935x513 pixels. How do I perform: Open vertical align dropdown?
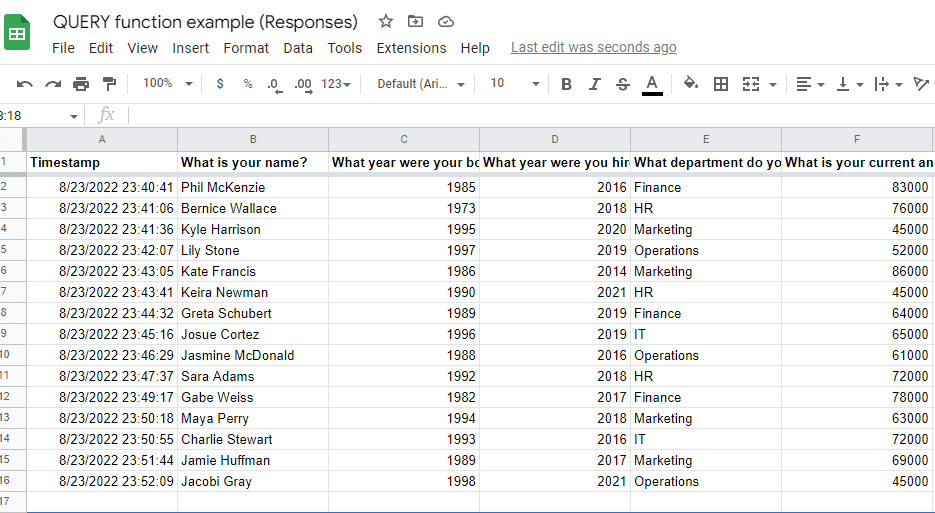850,84
